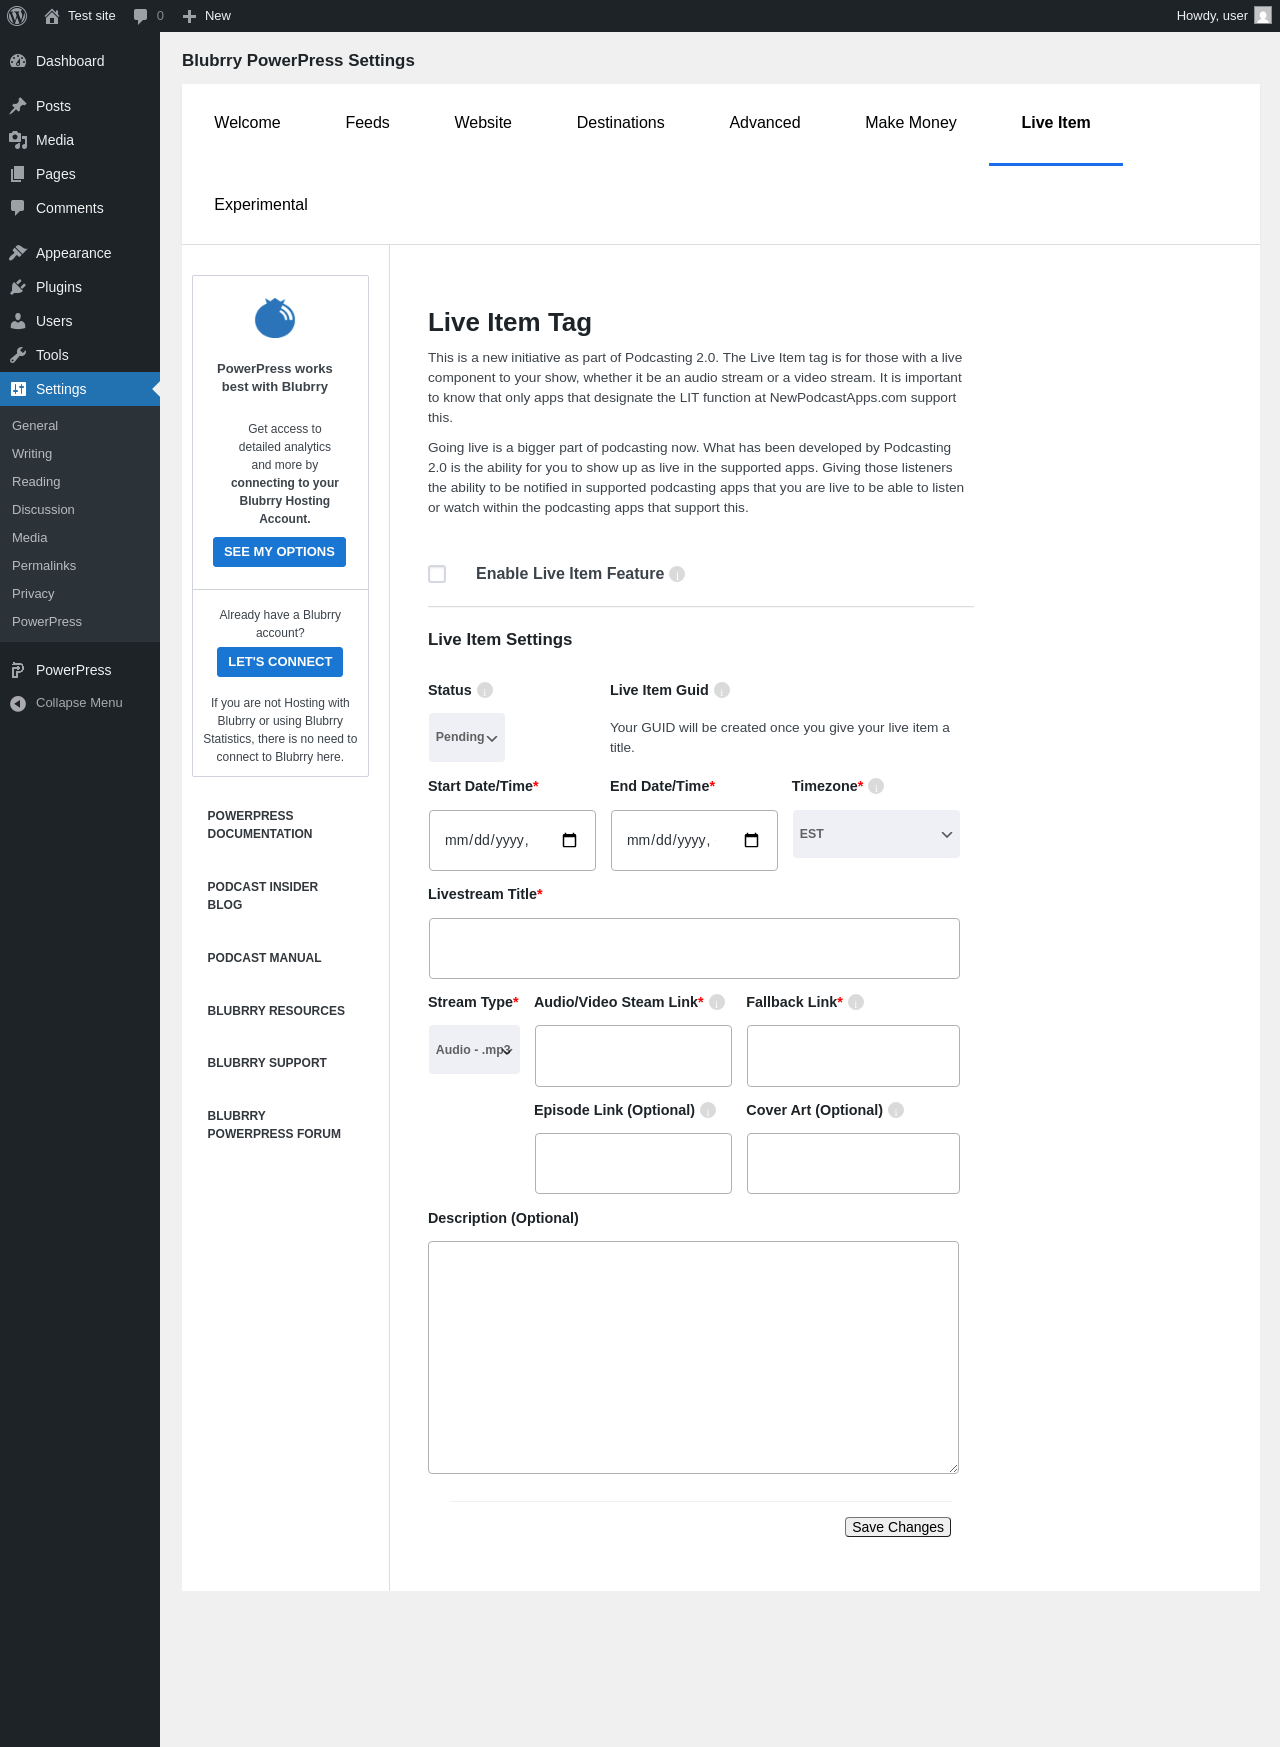1280x1747 pixels.
Task: Click the Media icon in the sidebar
Action: tap(18, 140)
